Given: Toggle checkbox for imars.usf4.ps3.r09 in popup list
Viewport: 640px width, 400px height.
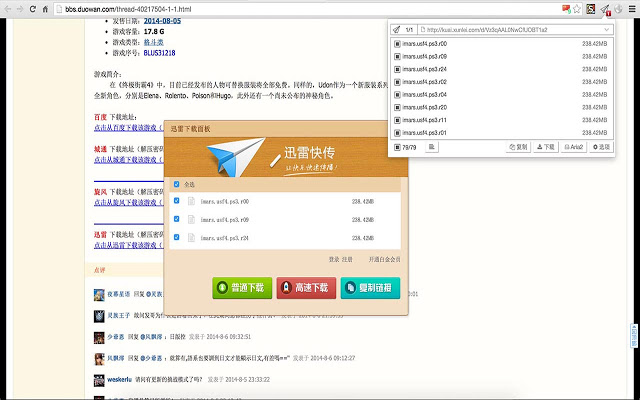Looking at the screenshot, I should [397, 56].
